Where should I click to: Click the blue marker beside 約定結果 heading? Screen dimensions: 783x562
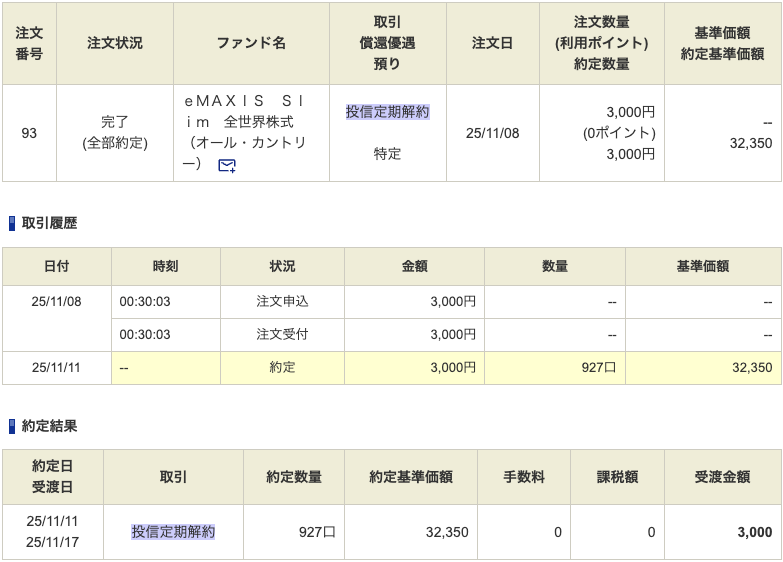click(12, 426)
